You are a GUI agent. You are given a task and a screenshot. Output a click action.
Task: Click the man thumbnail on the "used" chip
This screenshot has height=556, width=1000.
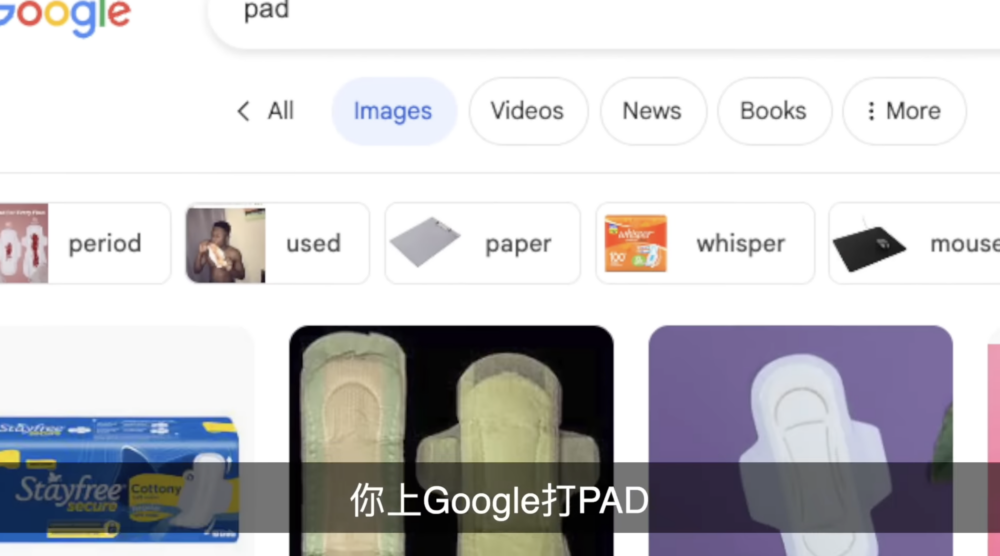point(225,244)
